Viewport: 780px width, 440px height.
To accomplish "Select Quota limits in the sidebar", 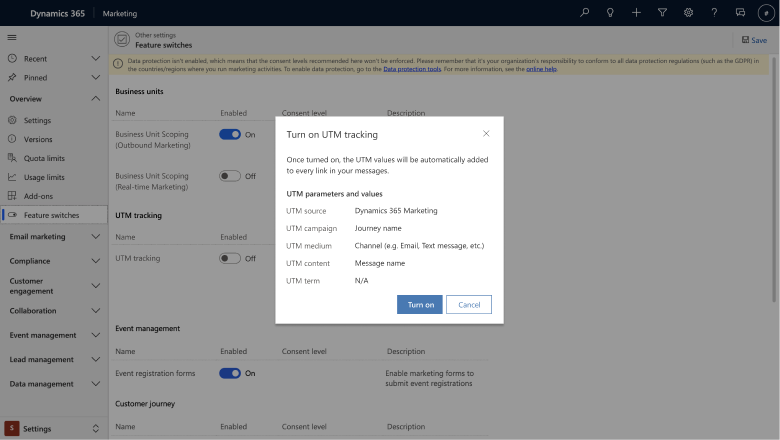I will [44, 158].
